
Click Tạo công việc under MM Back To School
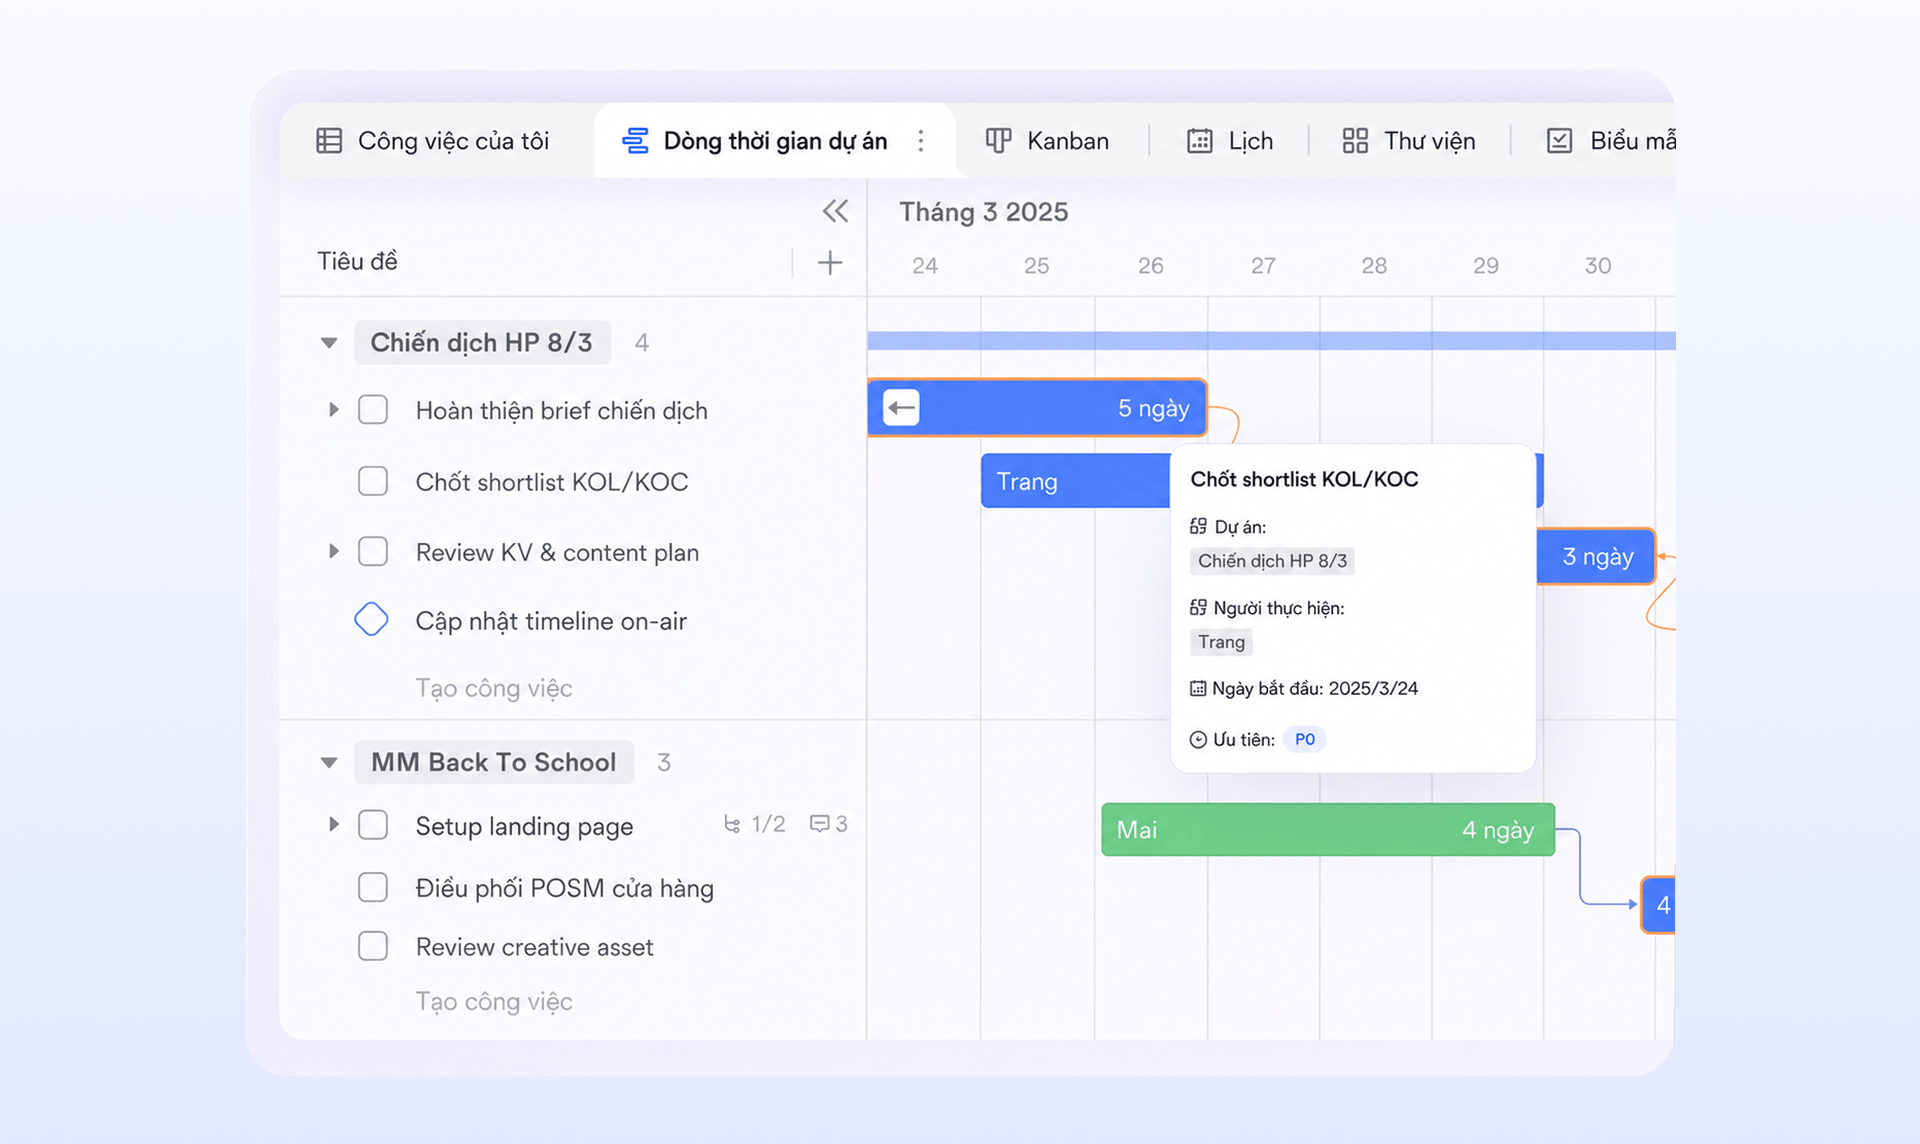[x=494, y=1001]
